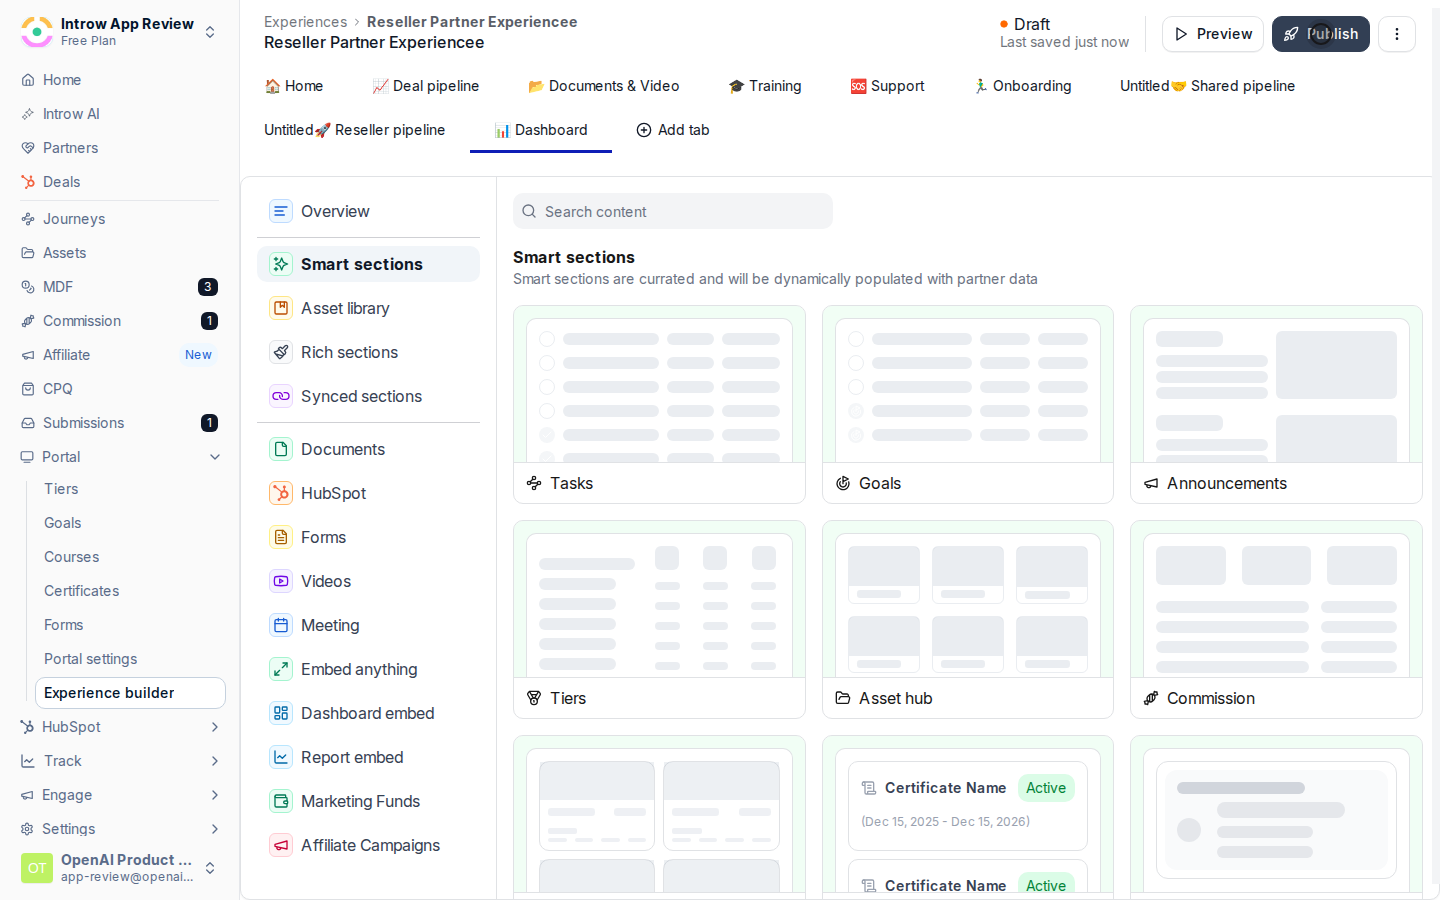Click the Search content field
Screen dimensions: 1440x900
click(x=673, y=211)
